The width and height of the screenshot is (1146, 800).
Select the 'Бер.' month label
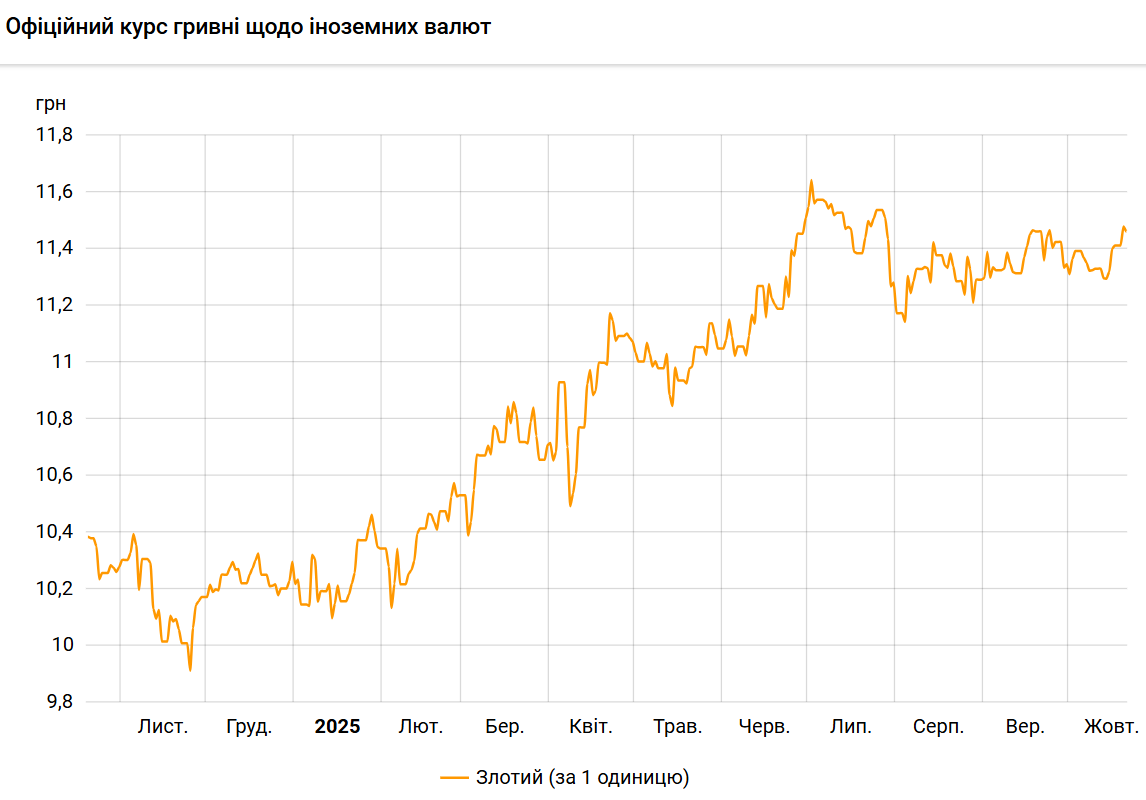click(505, 727)
